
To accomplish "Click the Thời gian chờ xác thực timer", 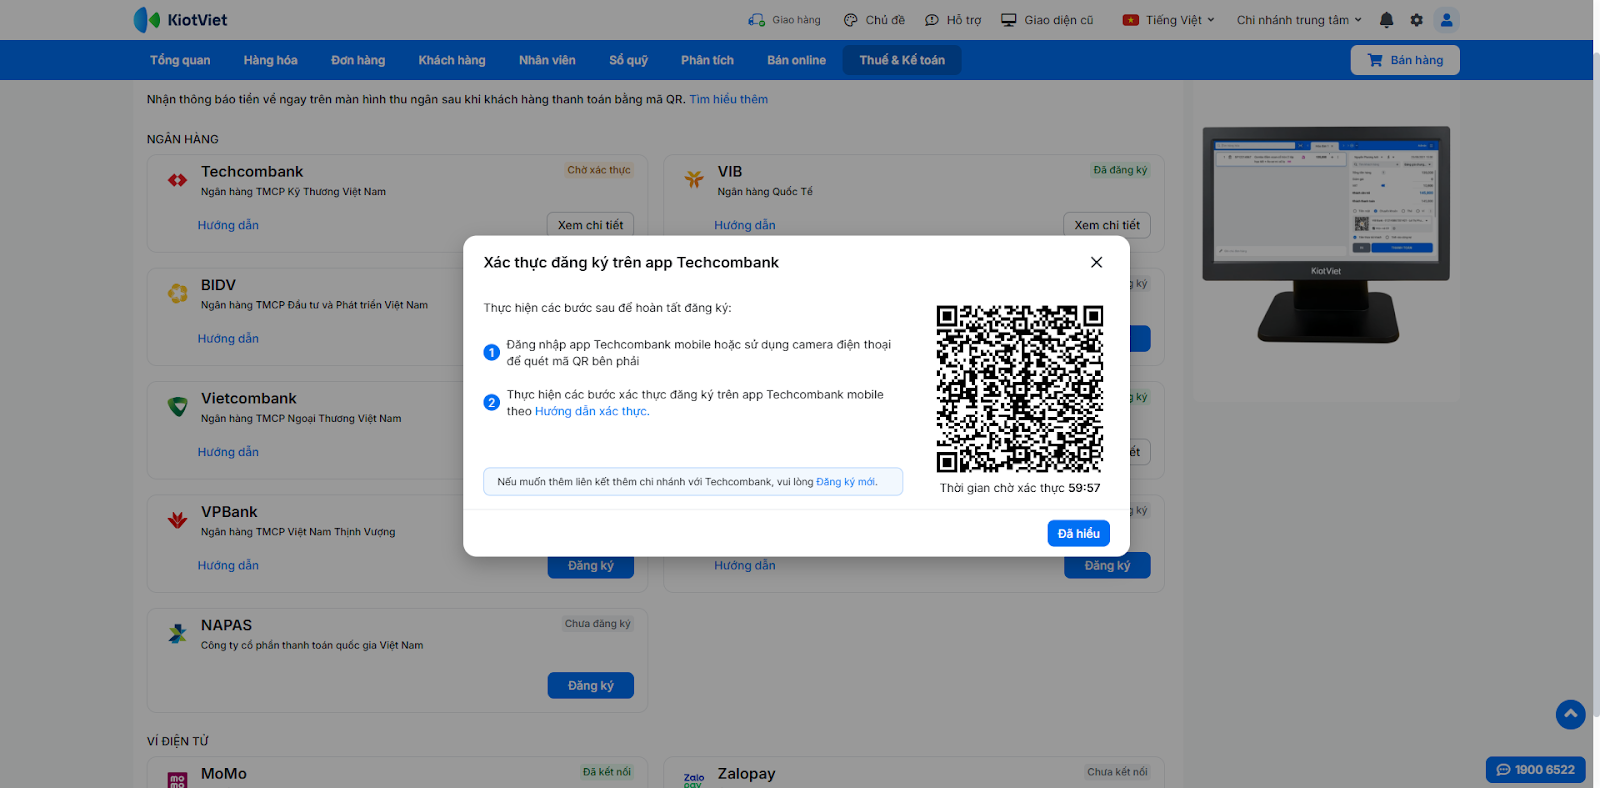I will [x=1020, y=488].
